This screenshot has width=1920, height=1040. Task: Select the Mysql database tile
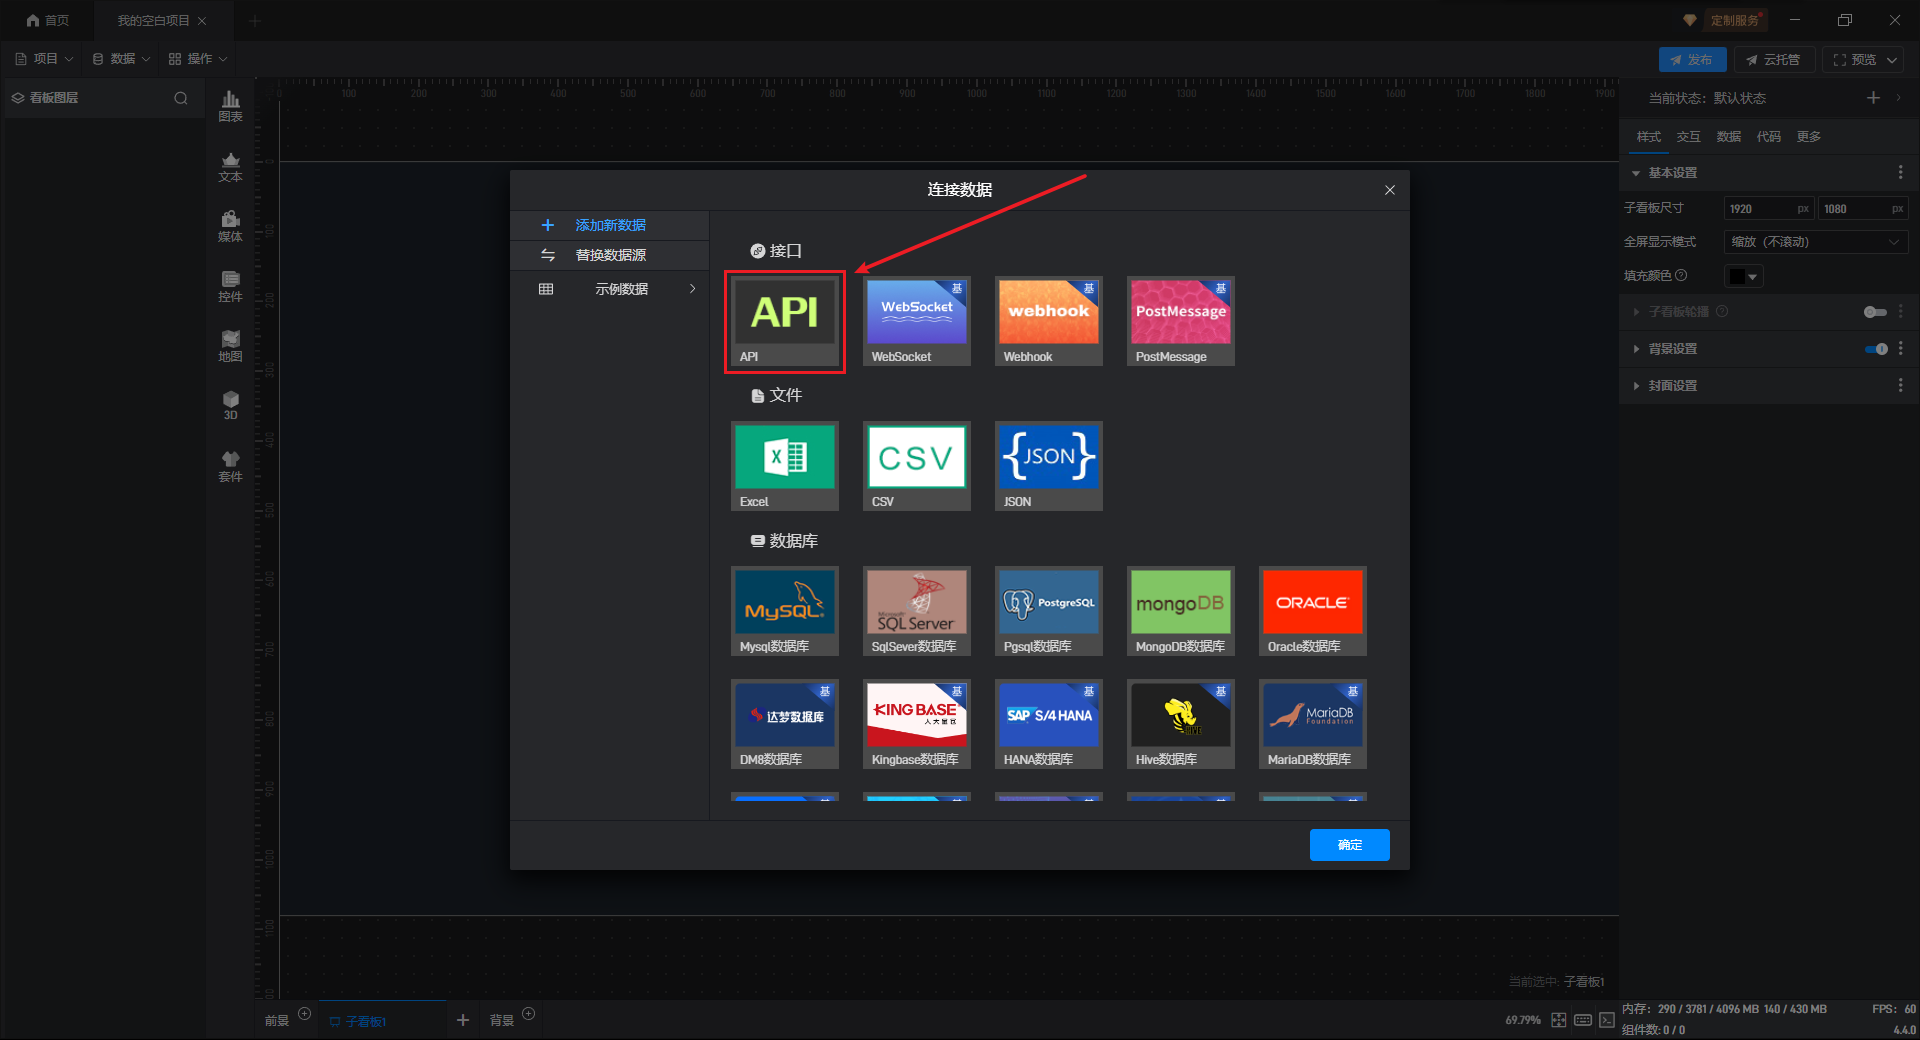[x=785, y=611]
